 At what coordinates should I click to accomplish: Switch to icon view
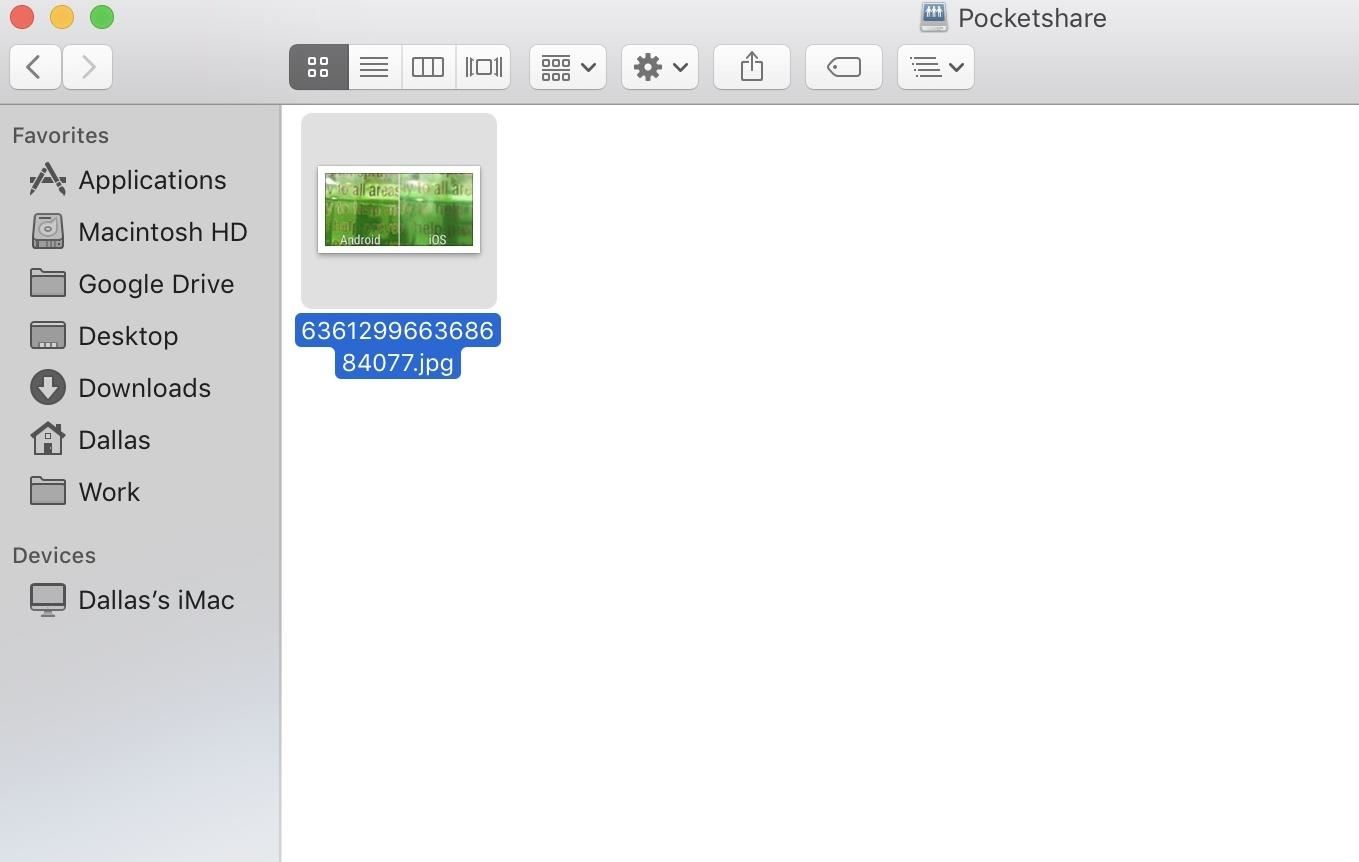(319, 67)
